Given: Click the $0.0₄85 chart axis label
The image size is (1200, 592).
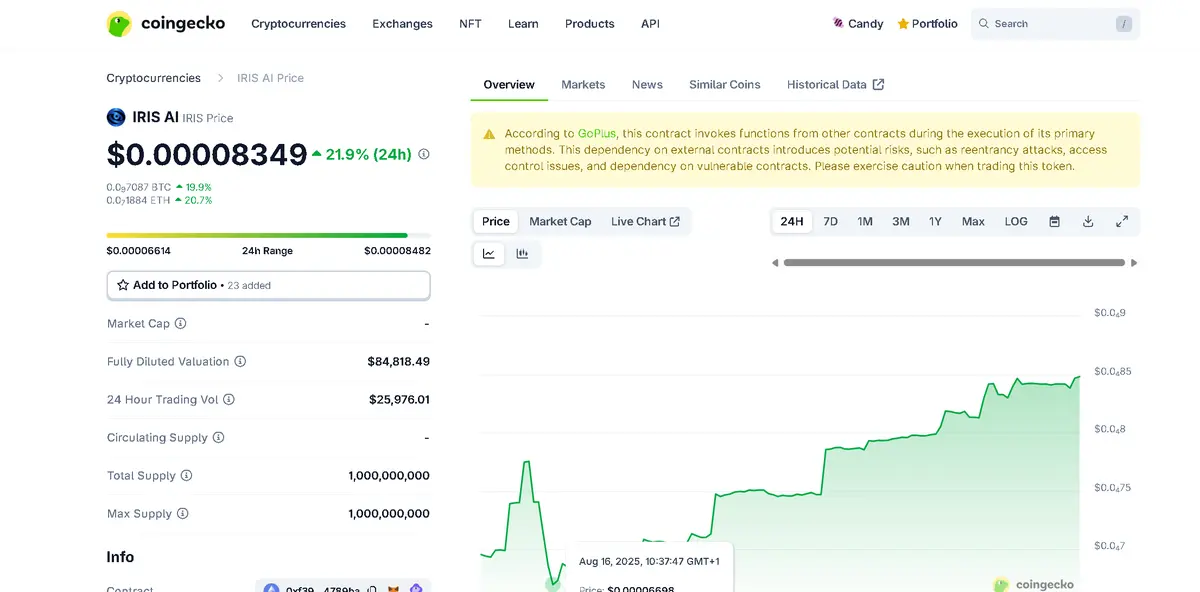Looking at the screenshot, I should (x=1113, y=371).
